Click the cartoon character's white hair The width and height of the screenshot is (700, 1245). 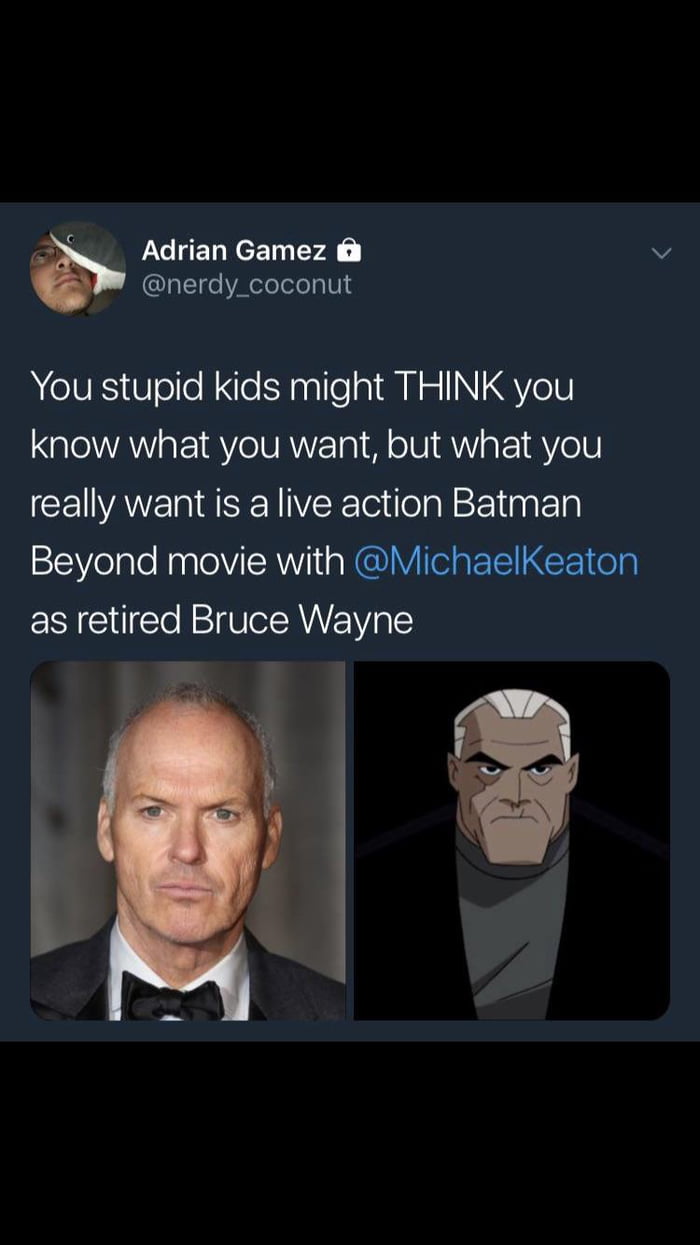511,710
